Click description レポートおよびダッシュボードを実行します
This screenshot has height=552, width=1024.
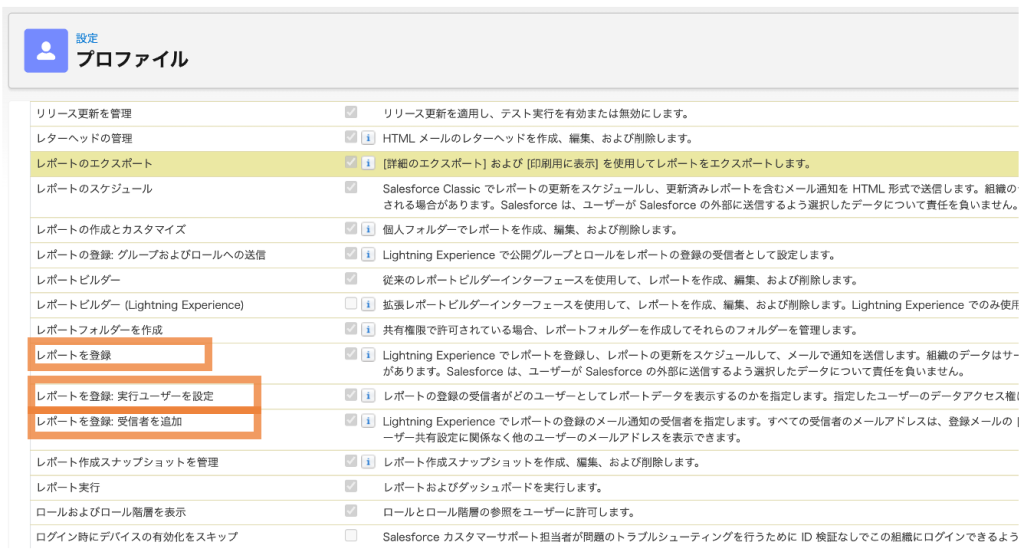click(493, 487)
